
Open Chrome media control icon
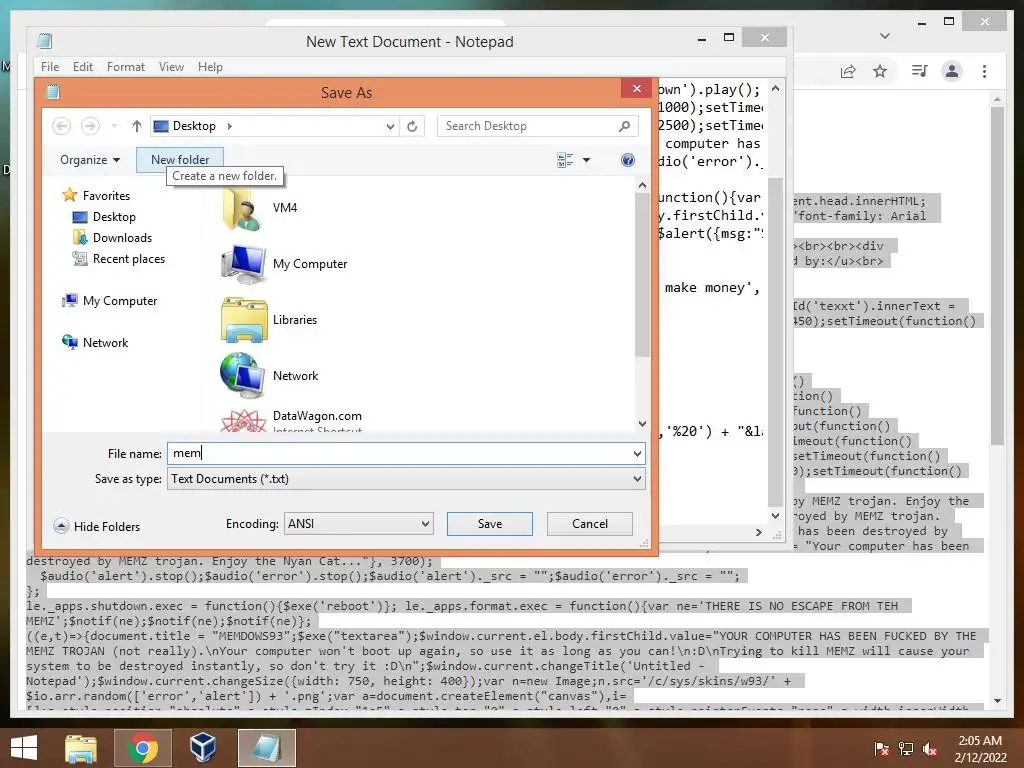(x=920, y=71)
